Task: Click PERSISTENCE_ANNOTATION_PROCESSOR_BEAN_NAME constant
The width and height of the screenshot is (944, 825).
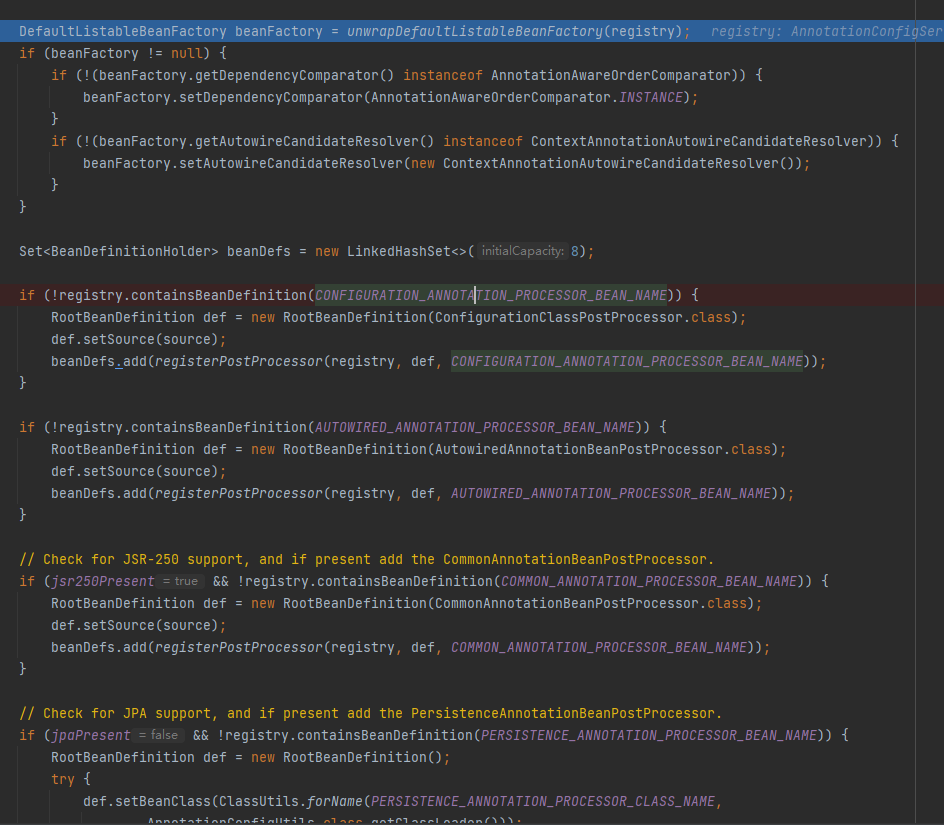Action: 649,735
